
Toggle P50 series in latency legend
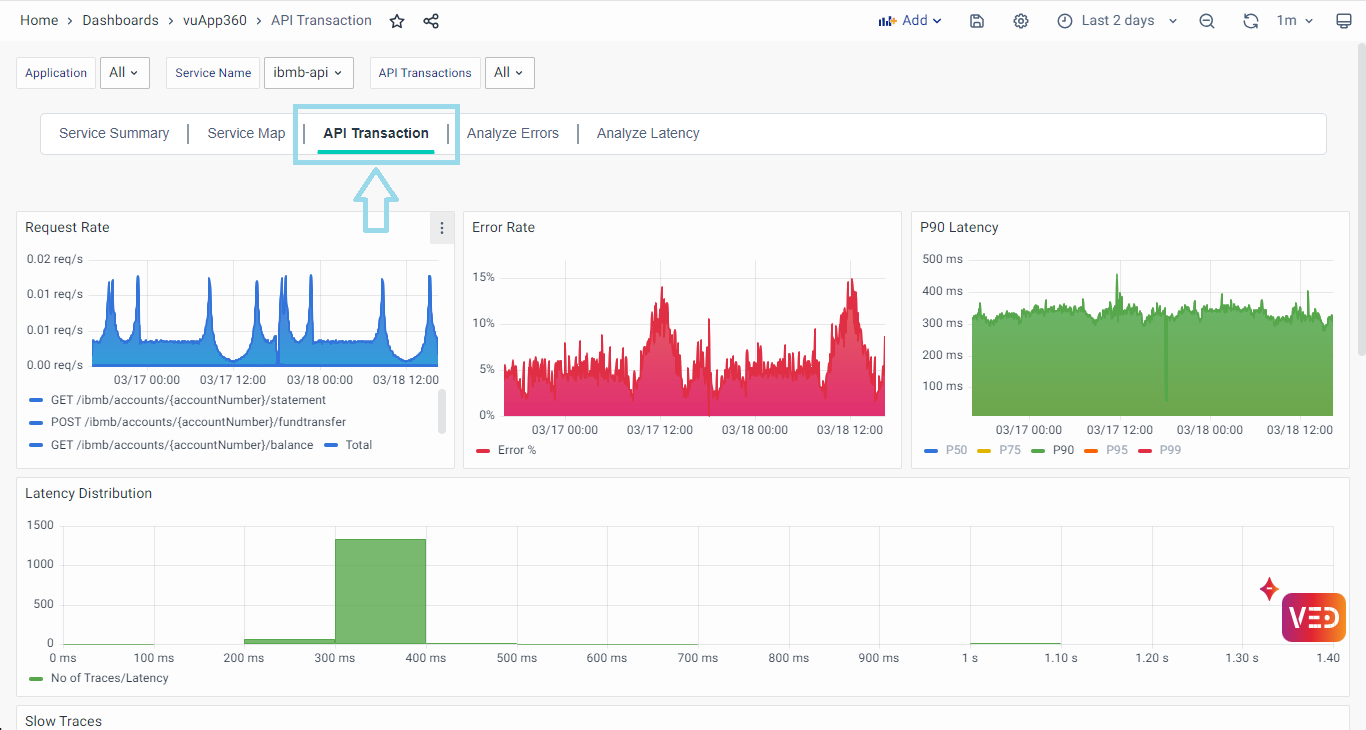click(956, 450)
